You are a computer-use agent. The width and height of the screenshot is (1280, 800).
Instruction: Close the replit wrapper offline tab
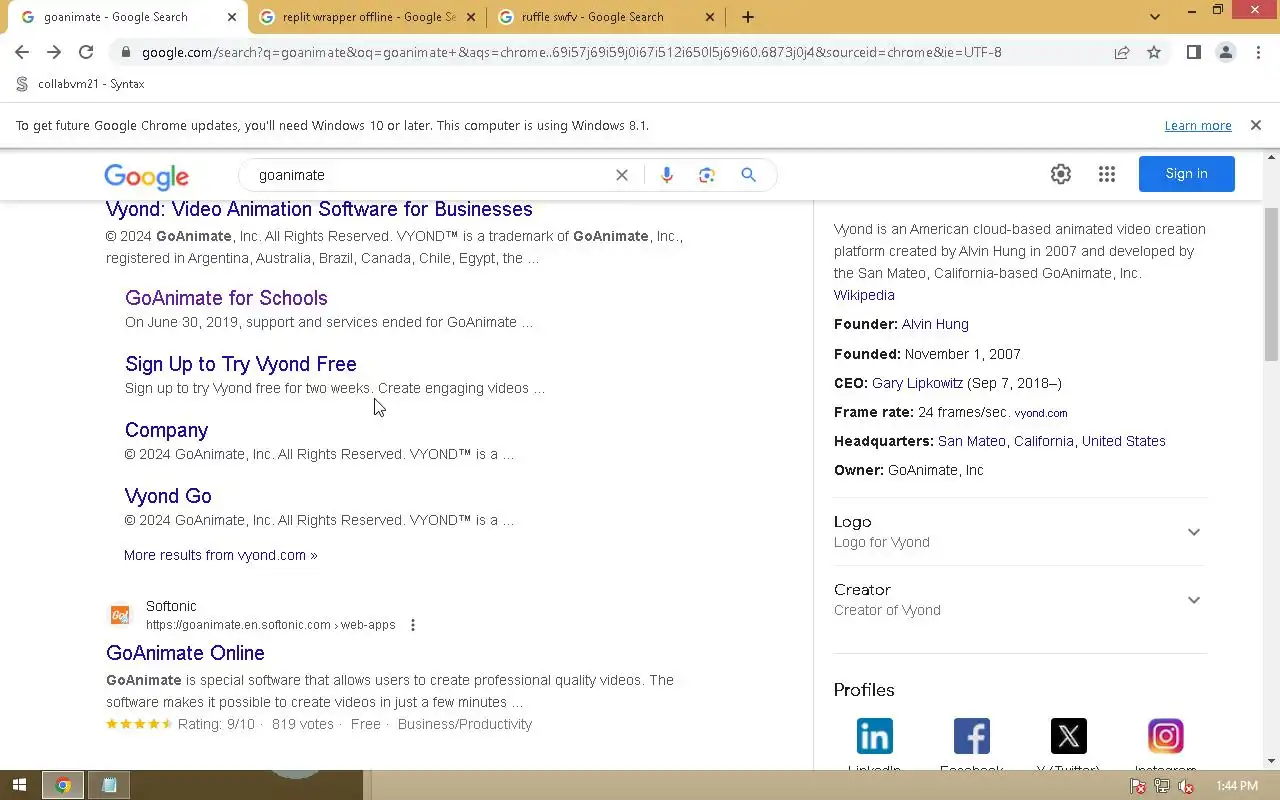(471, 17)
